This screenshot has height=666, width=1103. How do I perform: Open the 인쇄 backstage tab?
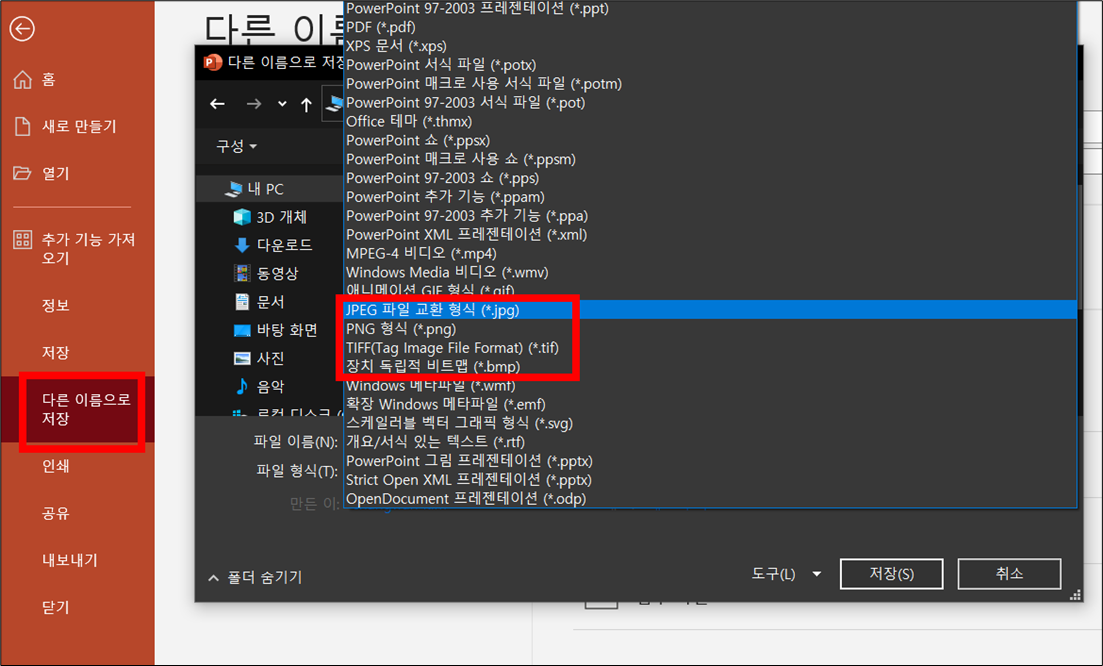[x=56, y=466]
